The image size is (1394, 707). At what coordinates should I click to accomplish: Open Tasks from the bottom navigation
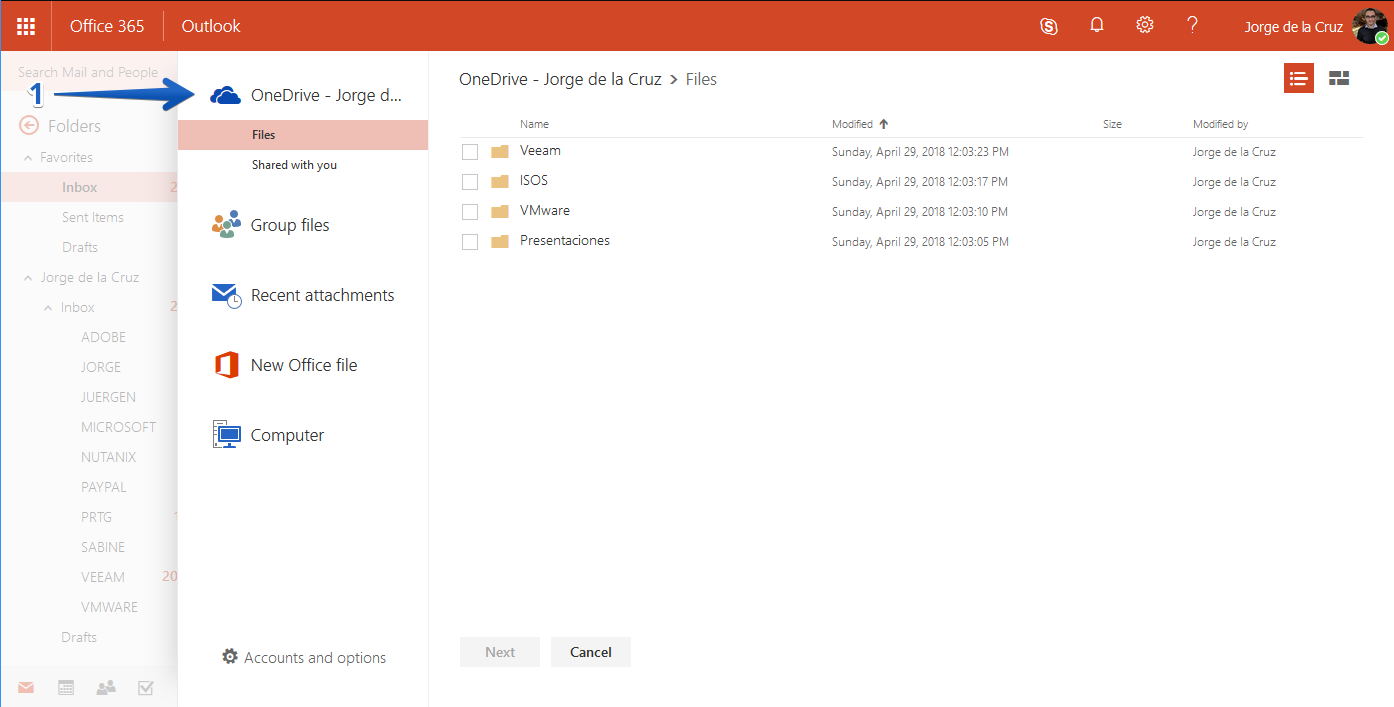click(146, 687)
